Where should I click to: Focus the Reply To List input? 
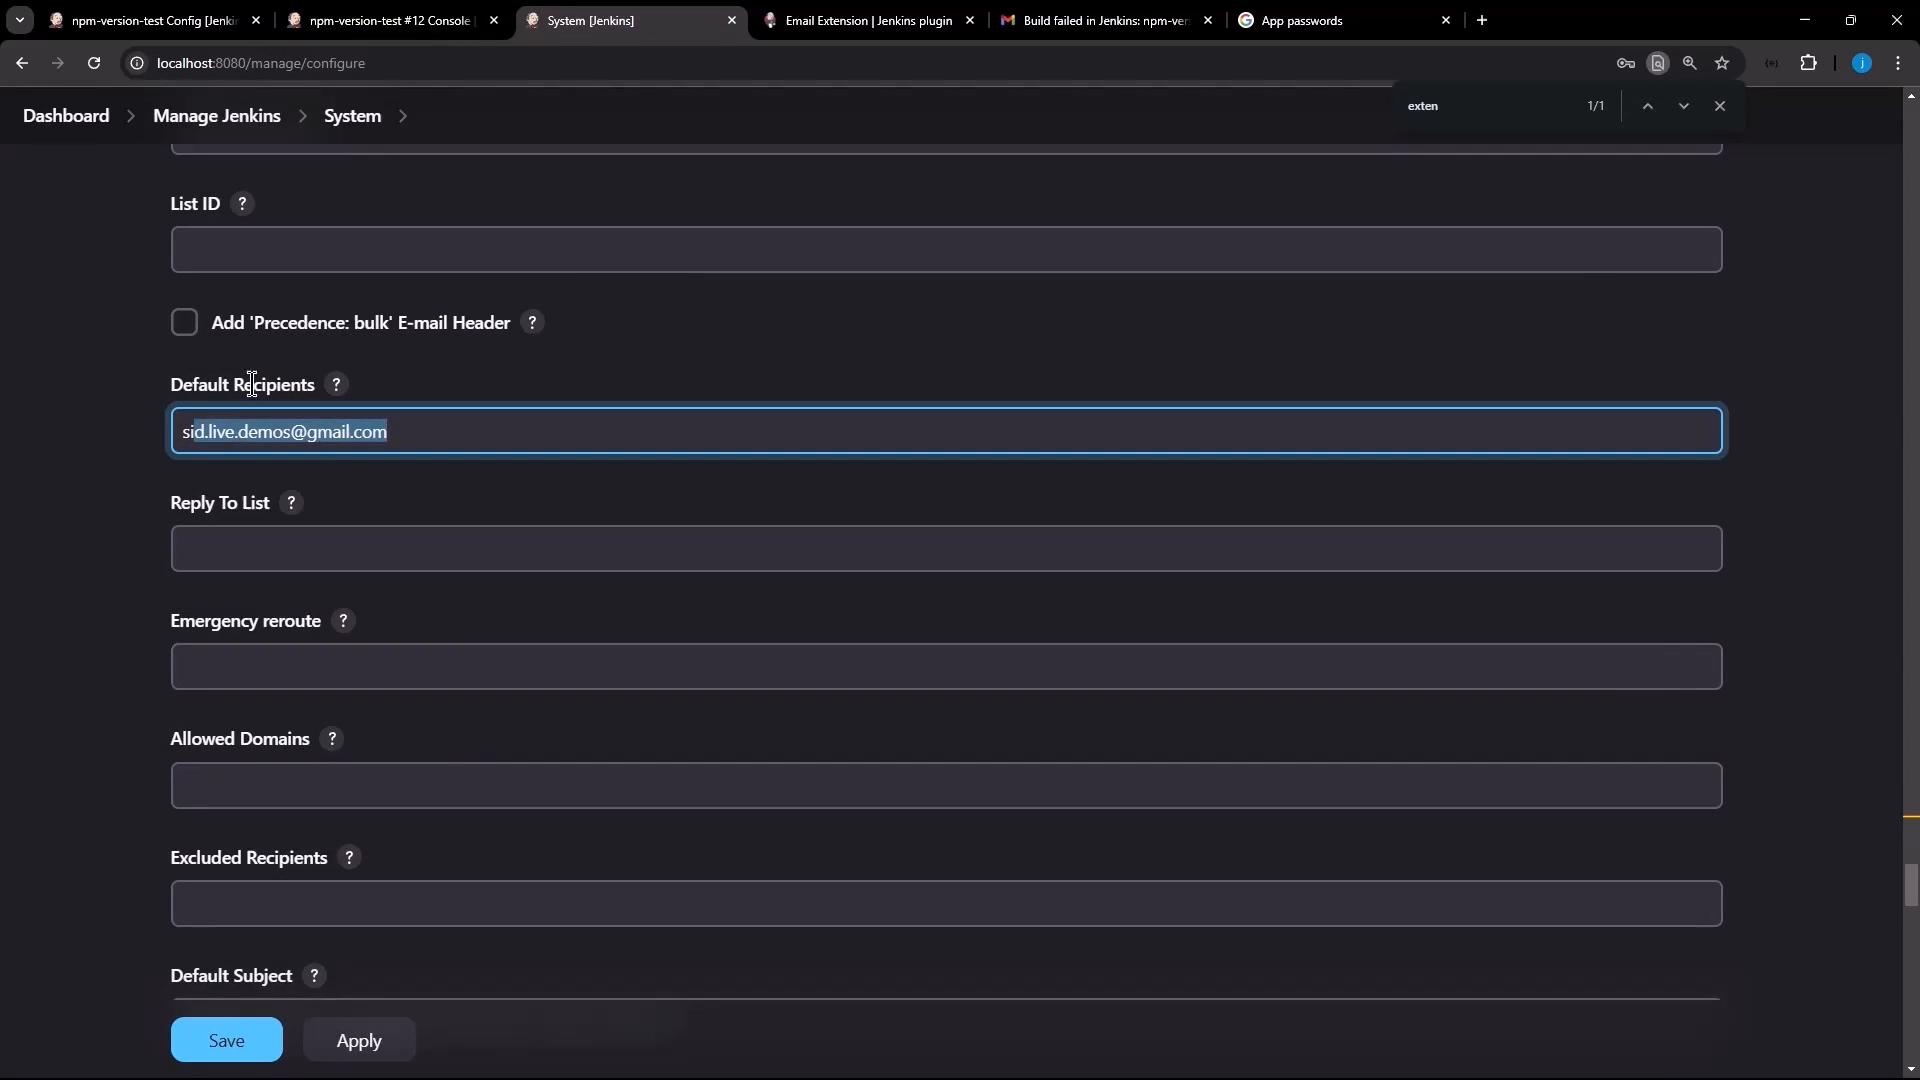[946, 549]
